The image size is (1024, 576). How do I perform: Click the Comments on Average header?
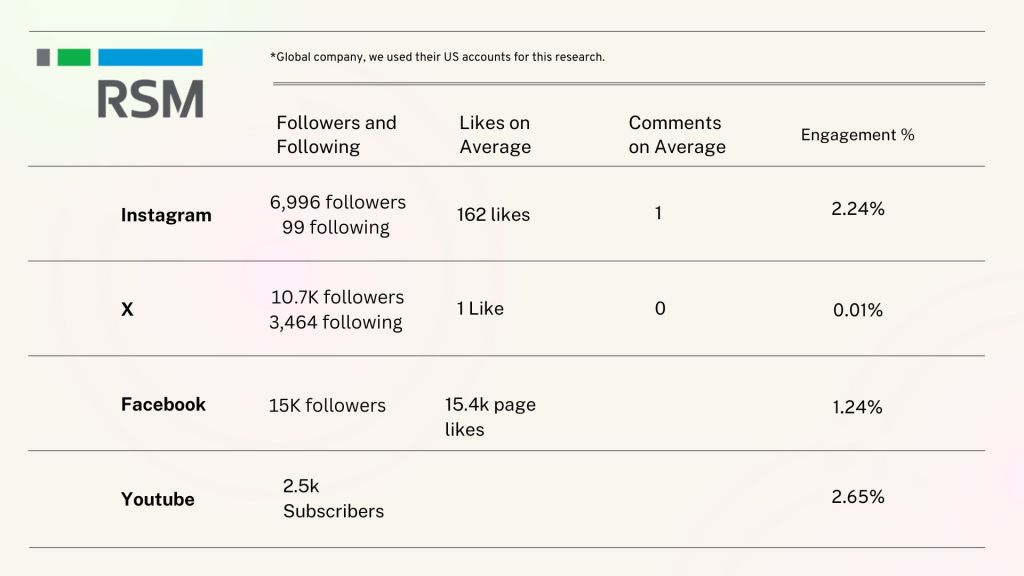click(677, 134)
